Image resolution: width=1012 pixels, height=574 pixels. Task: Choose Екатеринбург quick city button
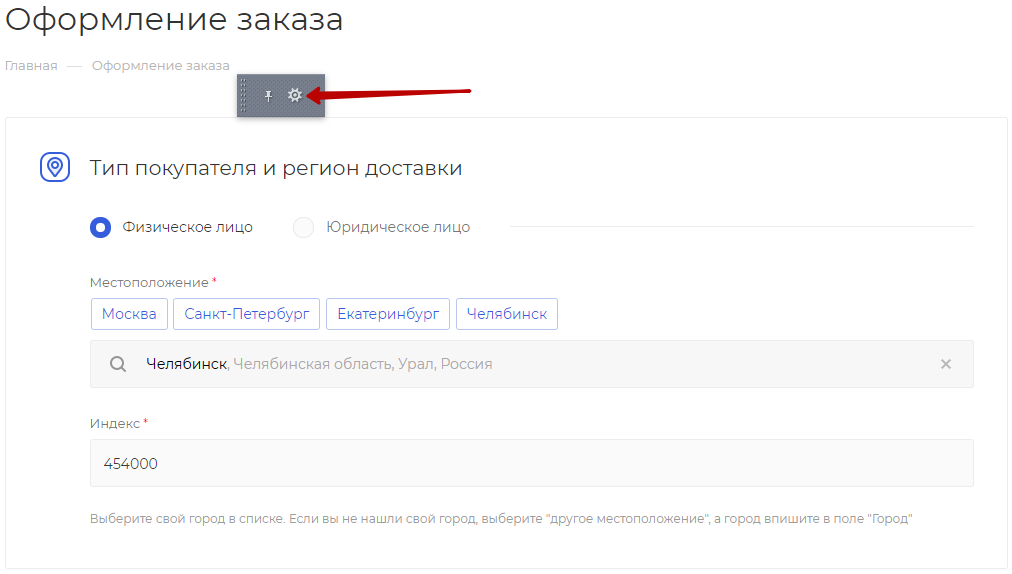click(x=388, y=314)
